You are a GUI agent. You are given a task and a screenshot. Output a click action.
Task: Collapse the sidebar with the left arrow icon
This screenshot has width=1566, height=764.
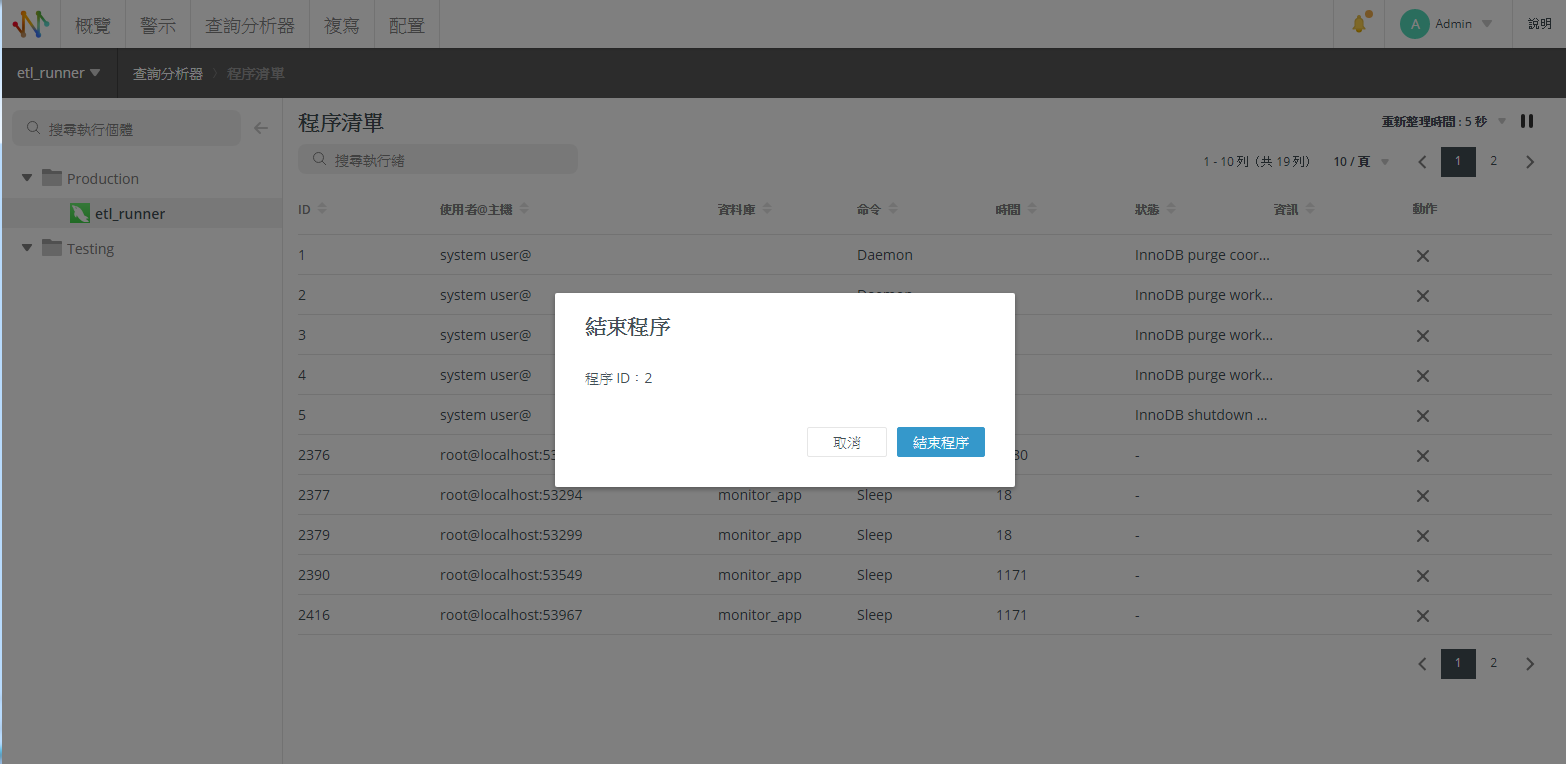(261, 128)
